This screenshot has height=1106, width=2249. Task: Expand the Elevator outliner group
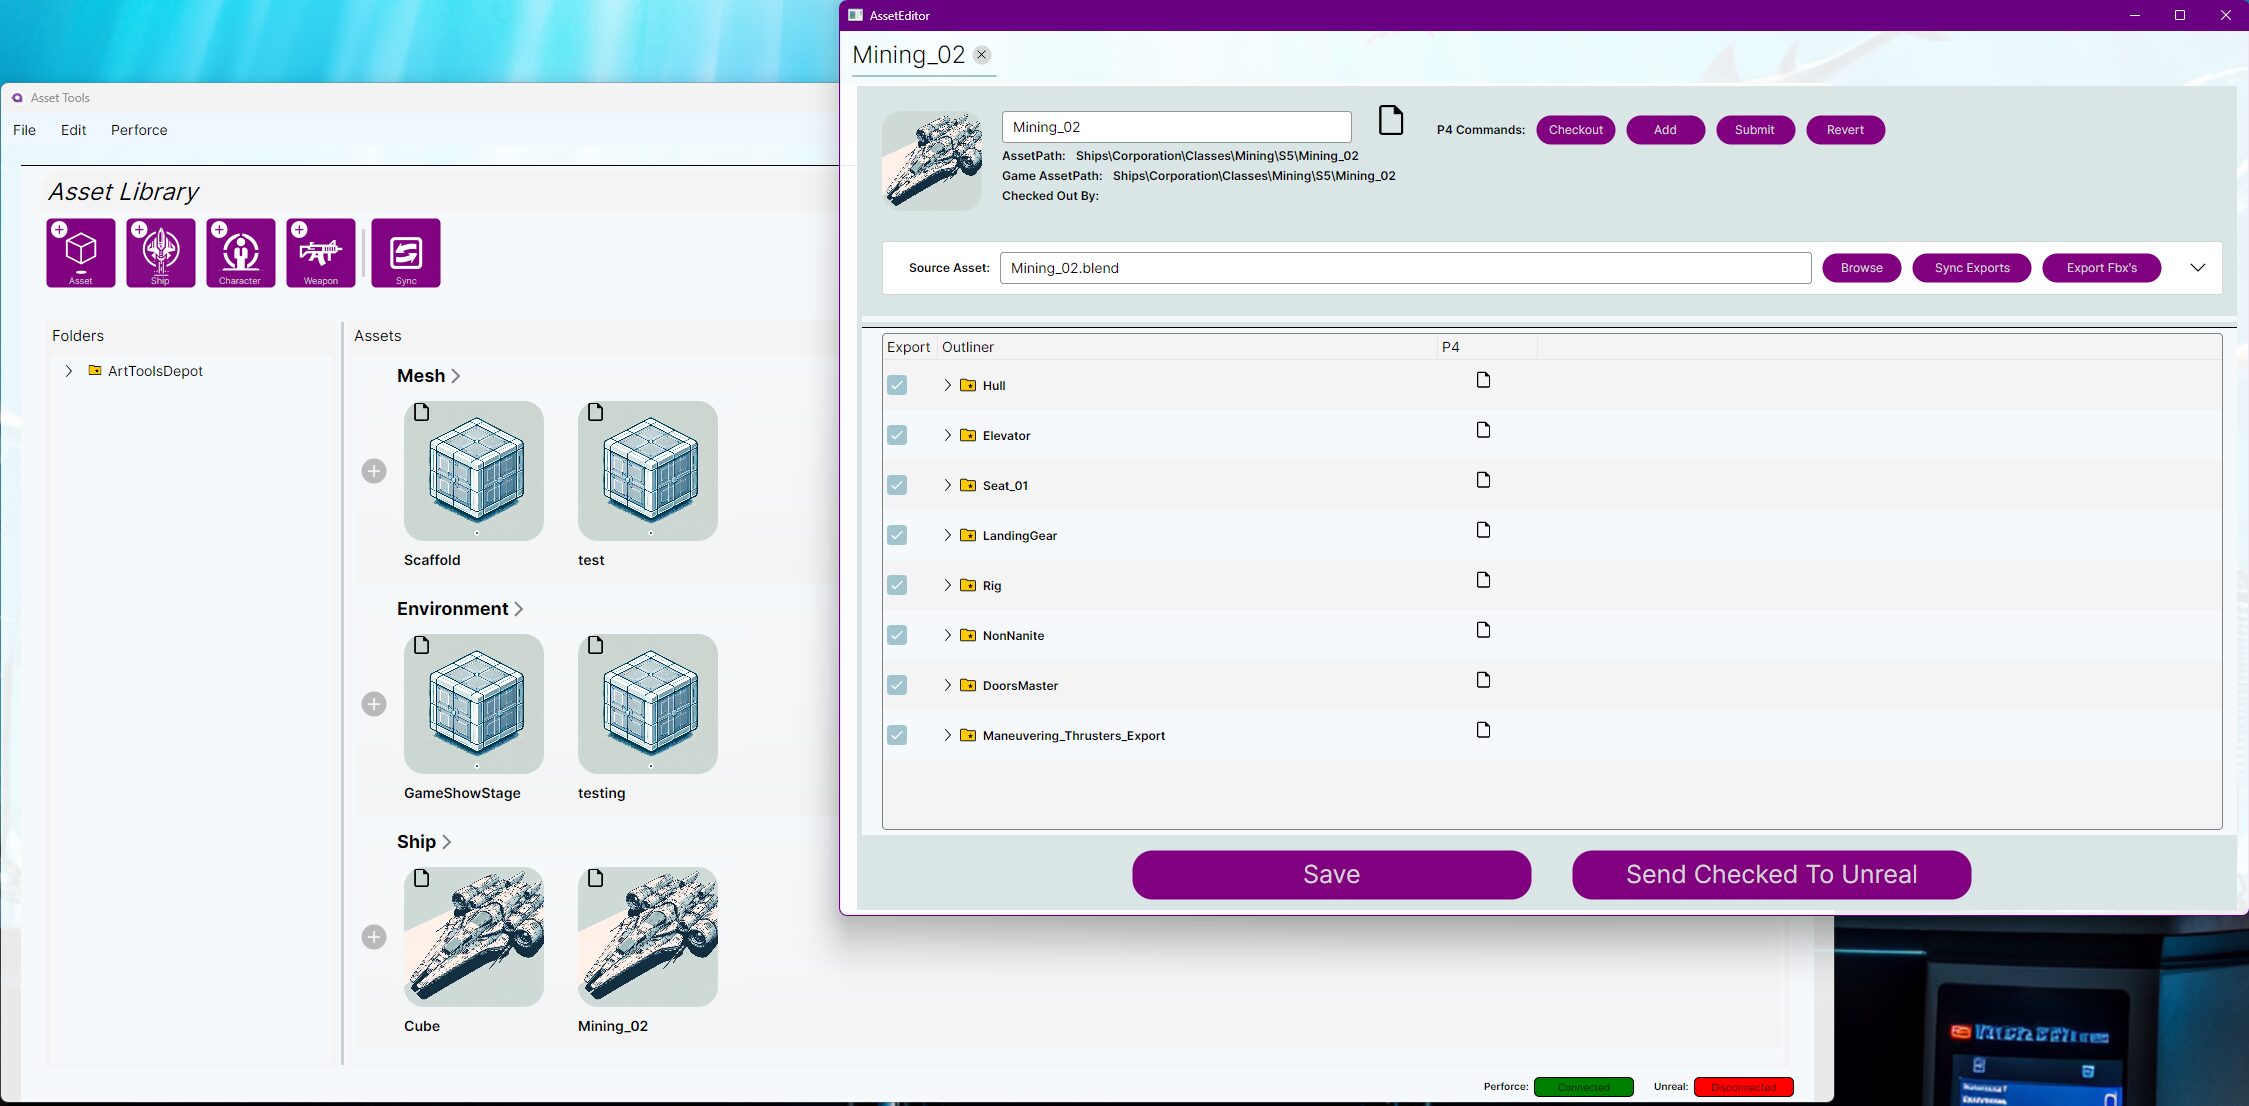coord(947,435)
